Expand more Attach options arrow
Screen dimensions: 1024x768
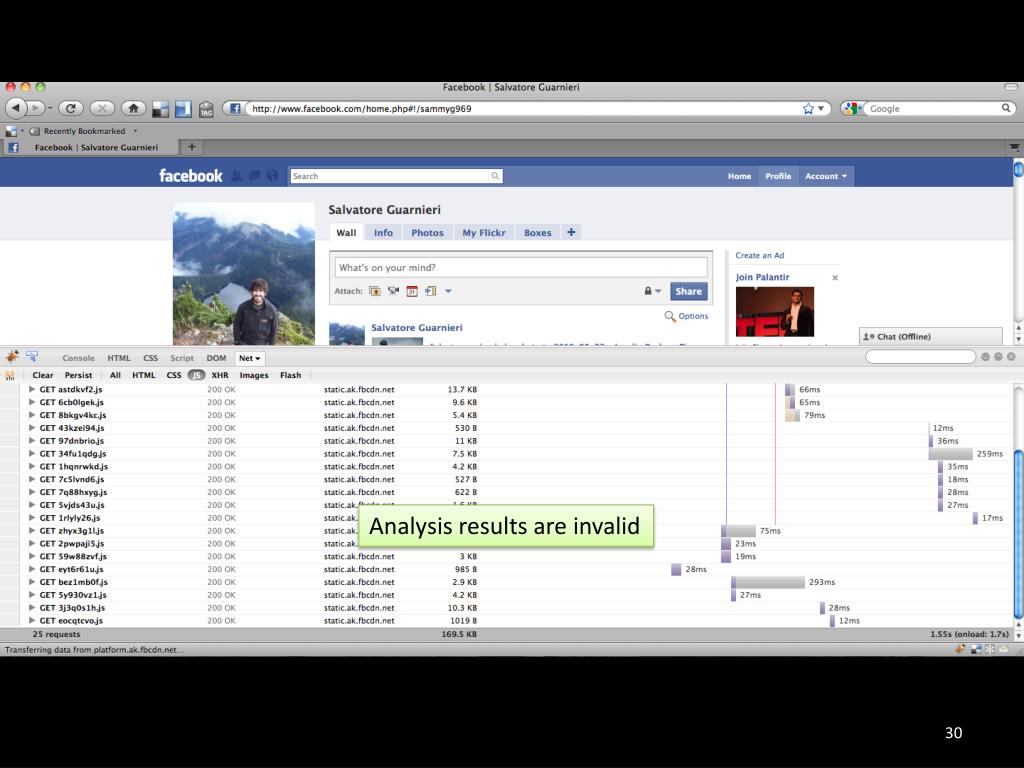click(448, 291)
